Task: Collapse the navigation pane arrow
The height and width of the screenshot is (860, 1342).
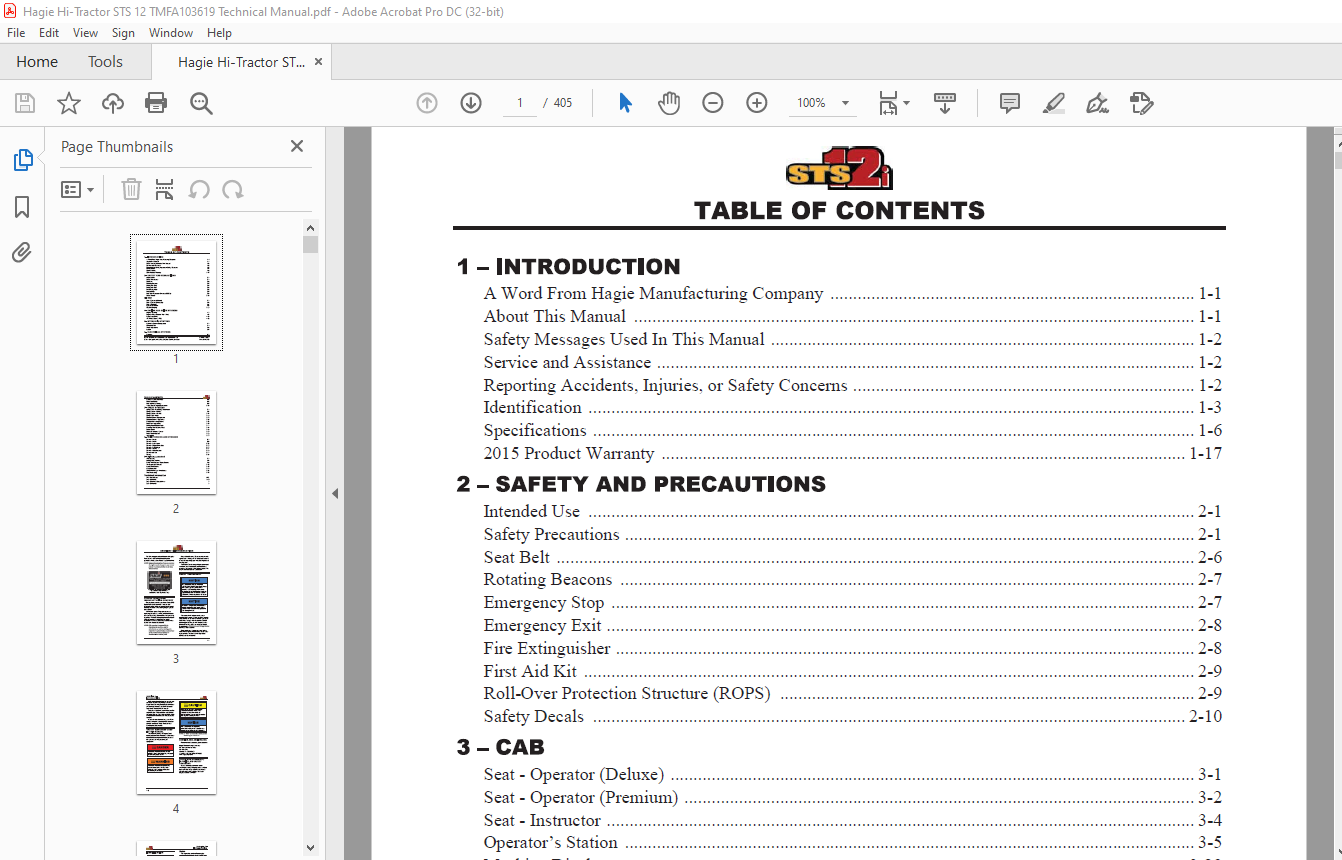Action: pyautogui.click(x=335, y=493)
